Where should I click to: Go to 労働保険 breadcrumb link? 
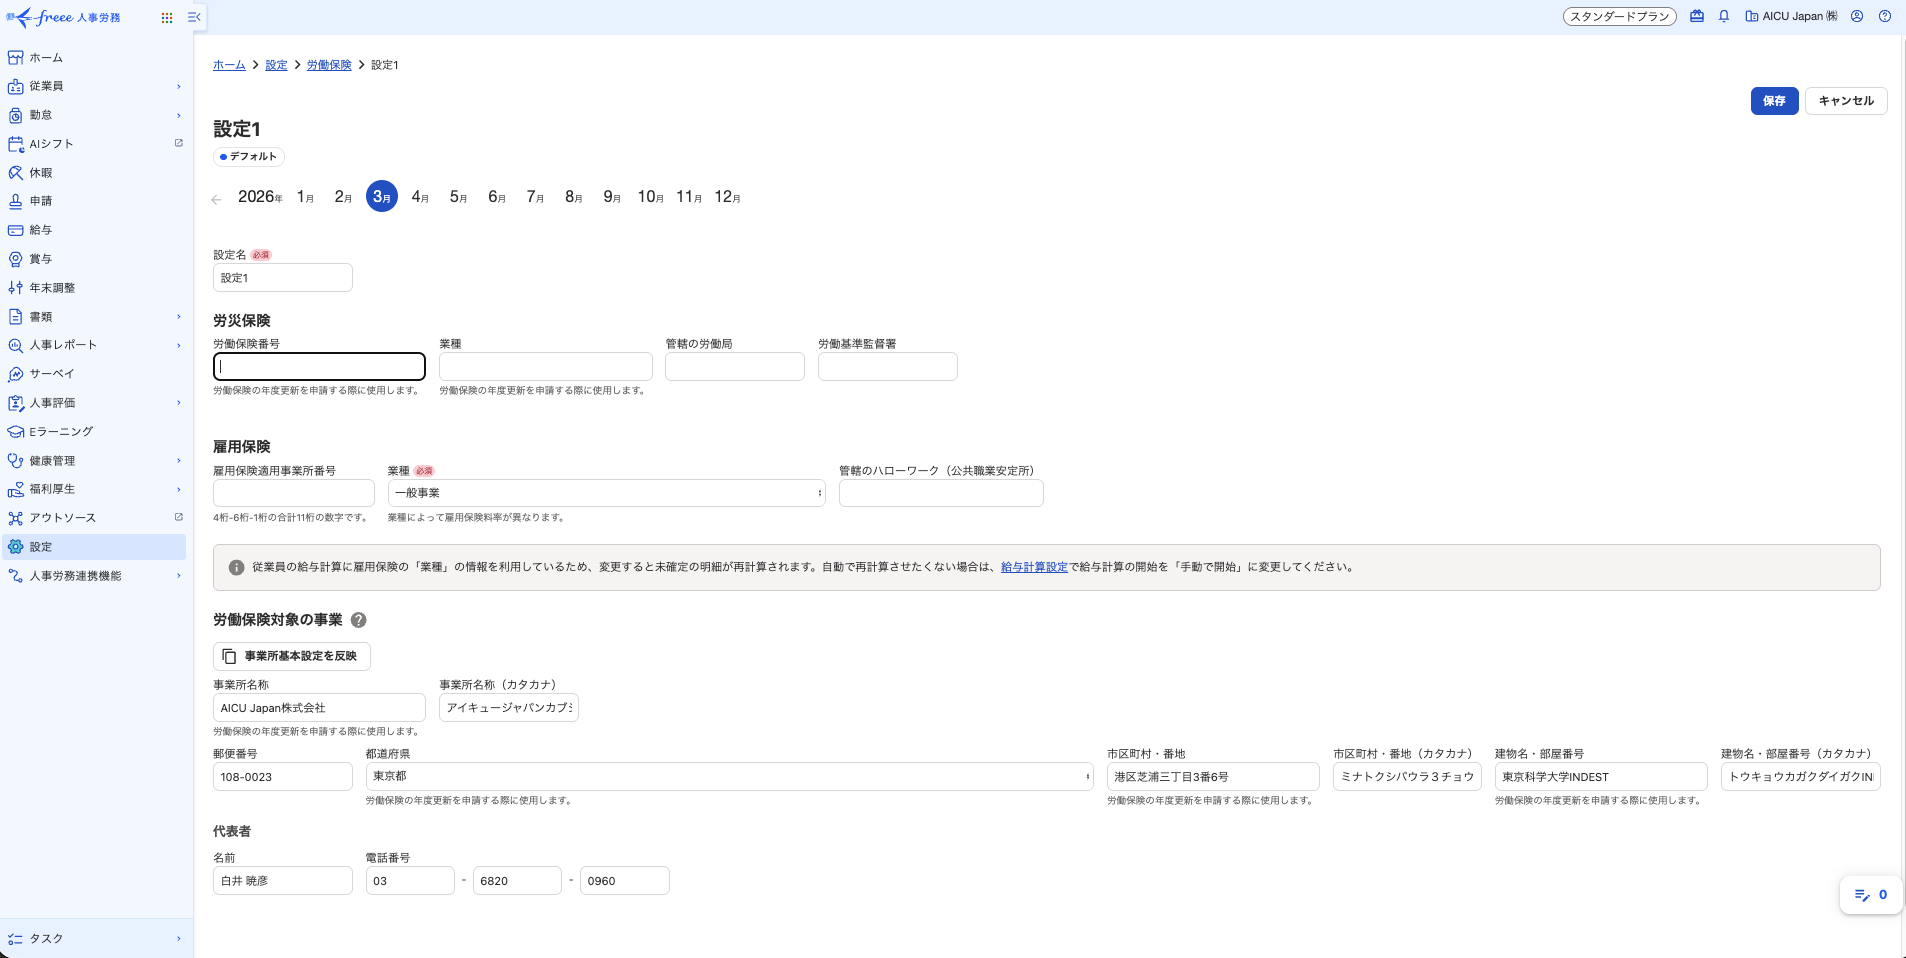click(329, 65)
